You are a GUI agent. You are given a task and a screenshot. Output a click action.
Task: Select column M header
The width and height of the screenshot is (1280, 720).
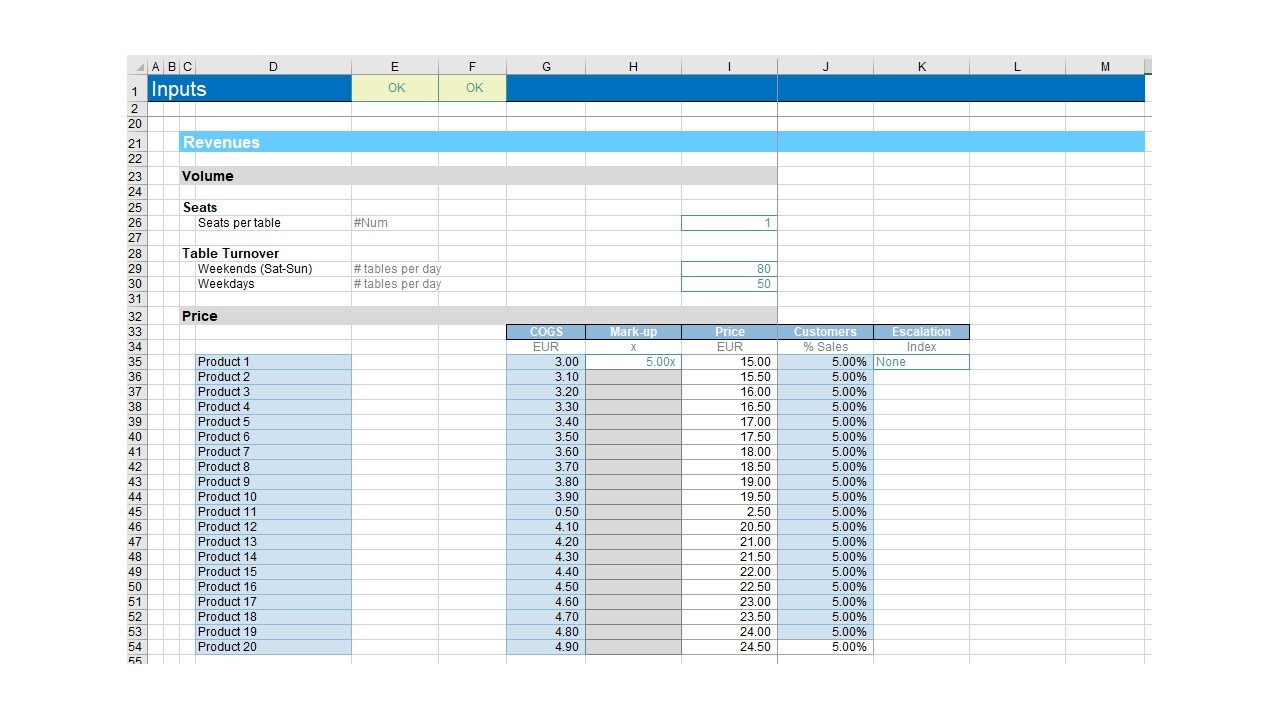click(x=1105, y=67)
